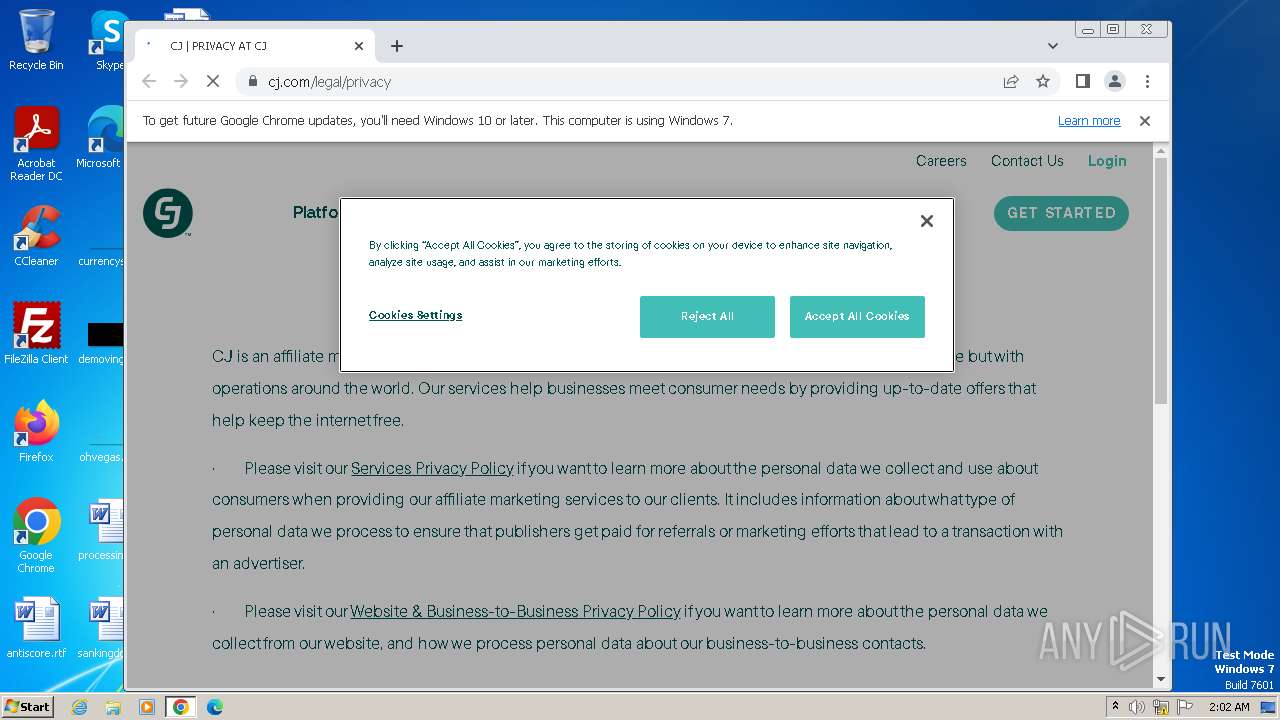Open the Chrome side panel
Screen dimensions: 1280x720
pyautogui.click(x=1082, y=81)
